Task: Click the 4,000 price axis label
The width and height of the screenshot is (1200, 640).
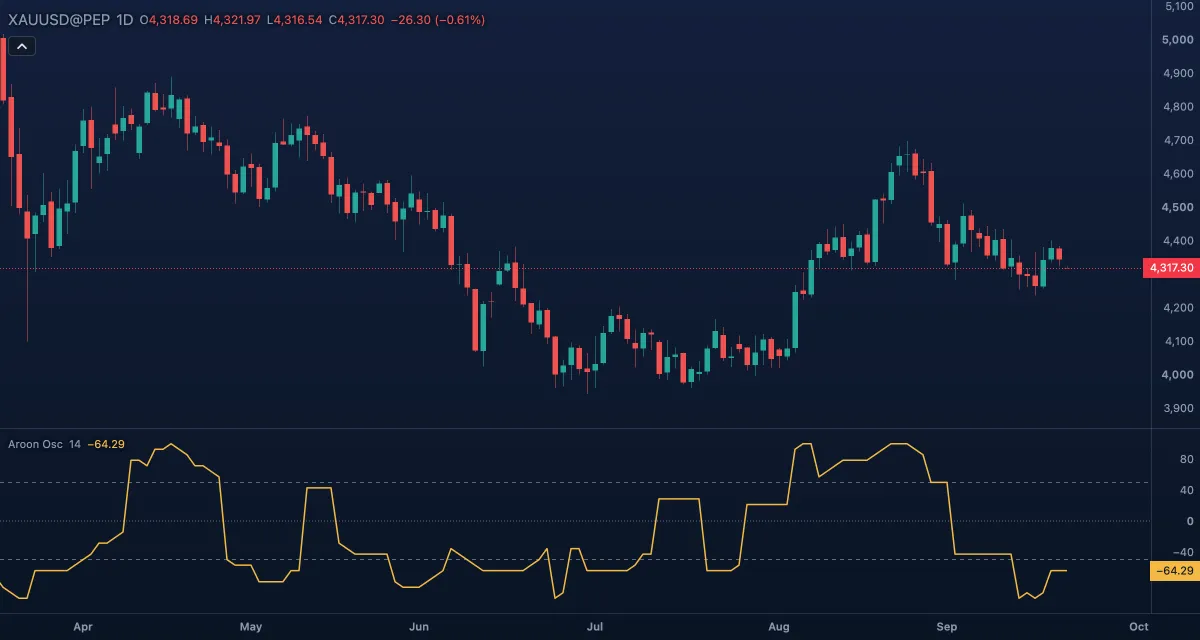Action: point(1178,375)
